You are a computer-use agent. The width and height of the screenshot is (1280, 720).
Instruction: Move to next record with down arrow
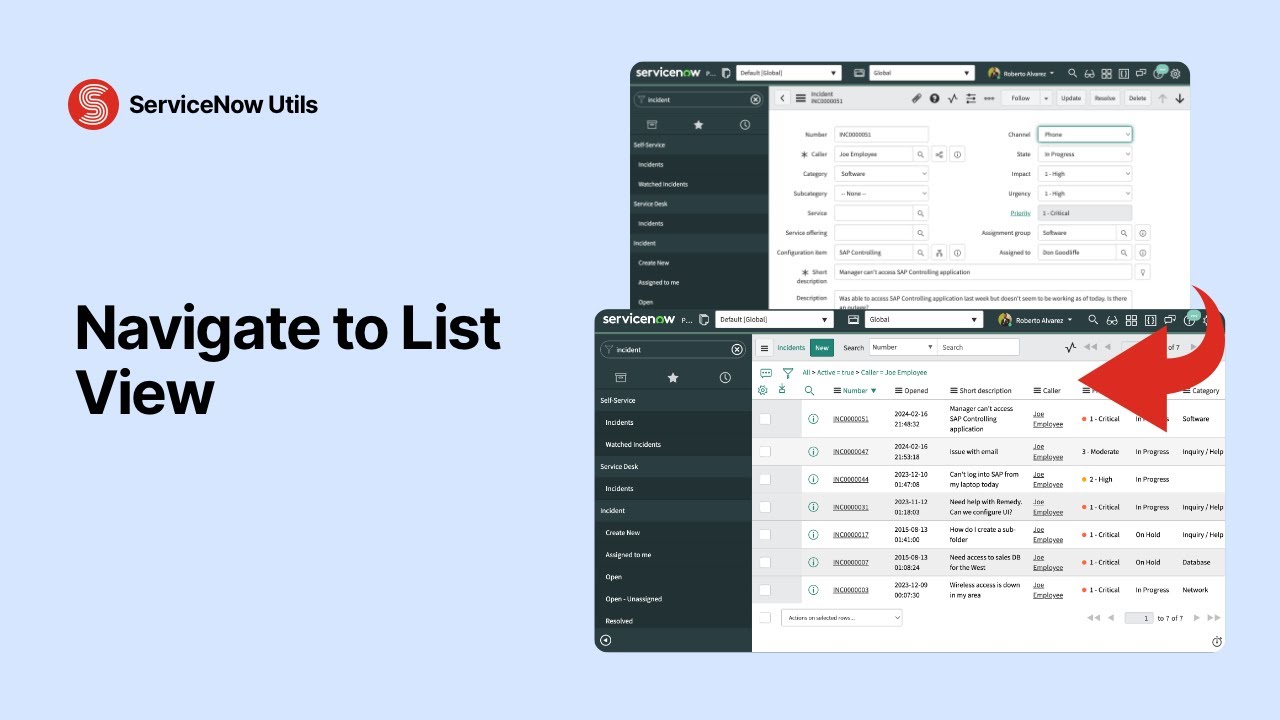click(x=1180, y=98)
